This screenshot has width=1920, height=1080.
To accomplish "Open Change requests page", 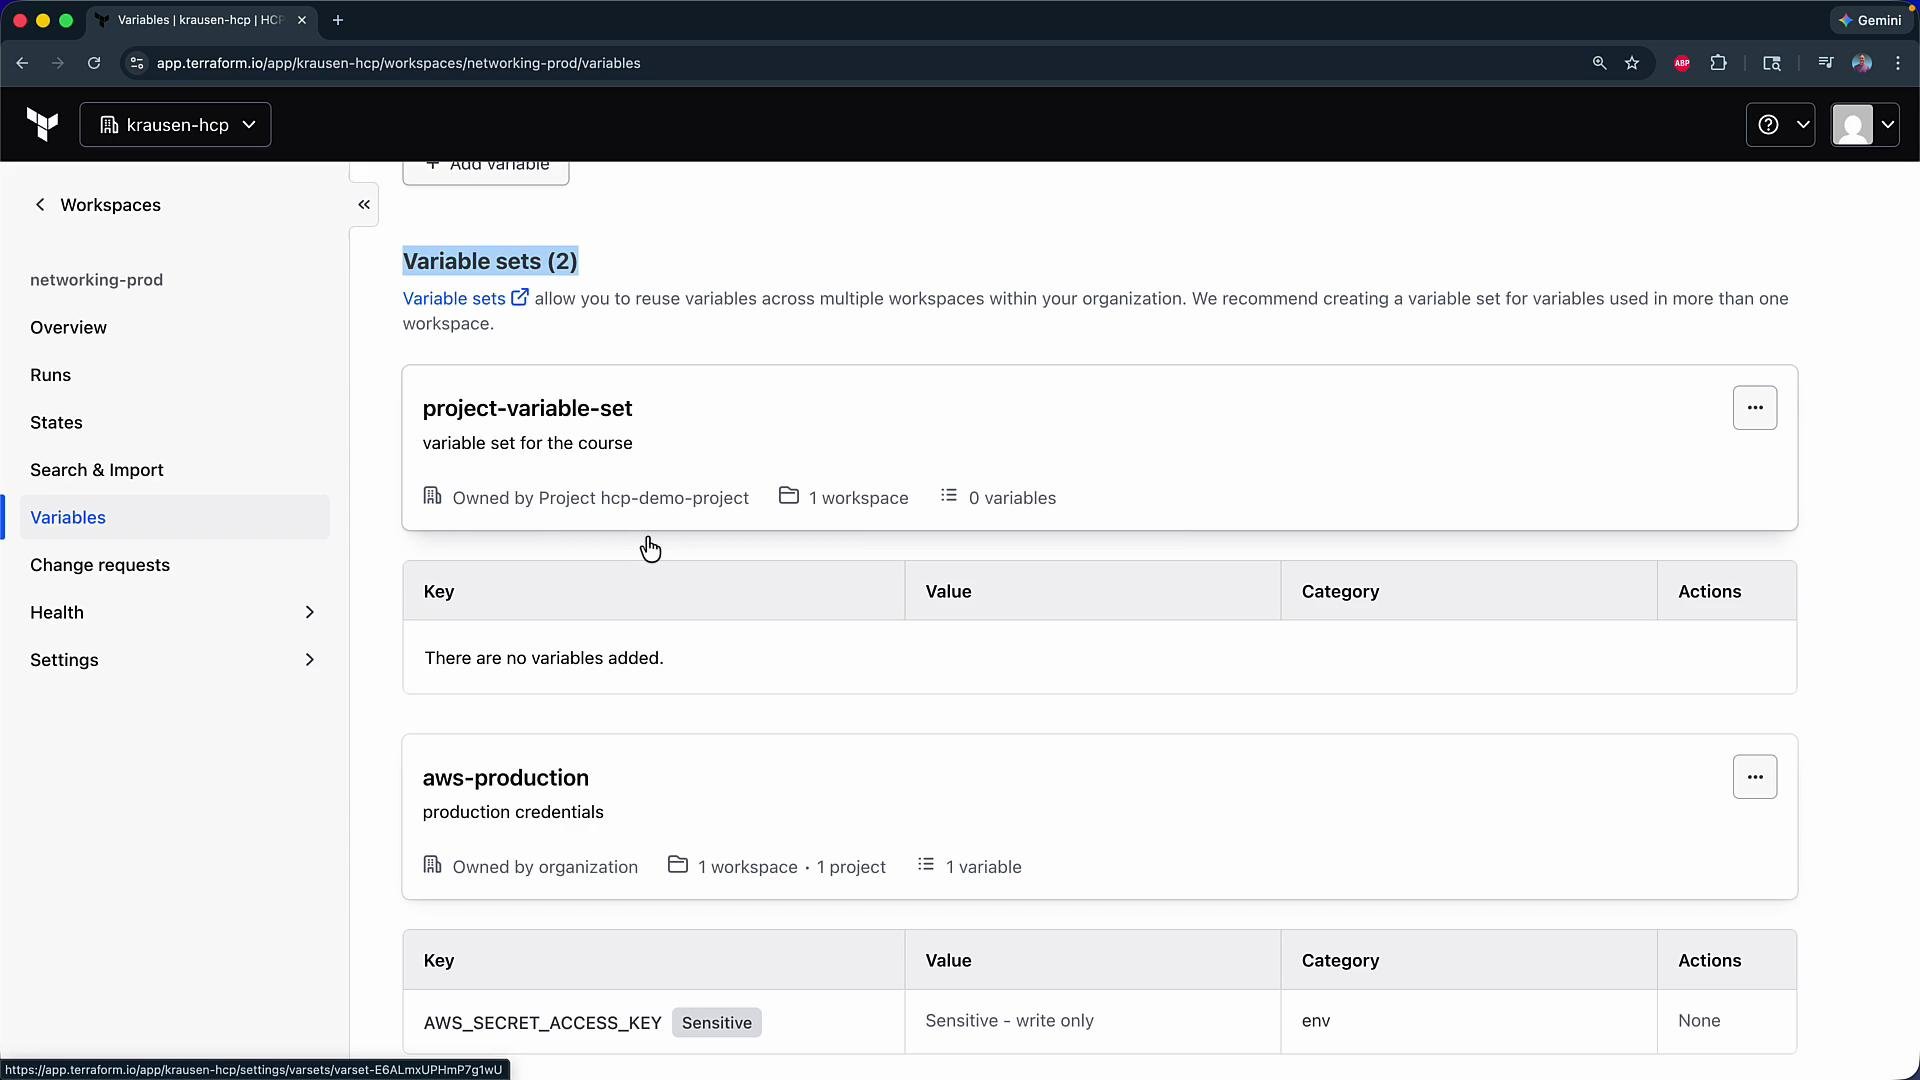I will [100, 565].
